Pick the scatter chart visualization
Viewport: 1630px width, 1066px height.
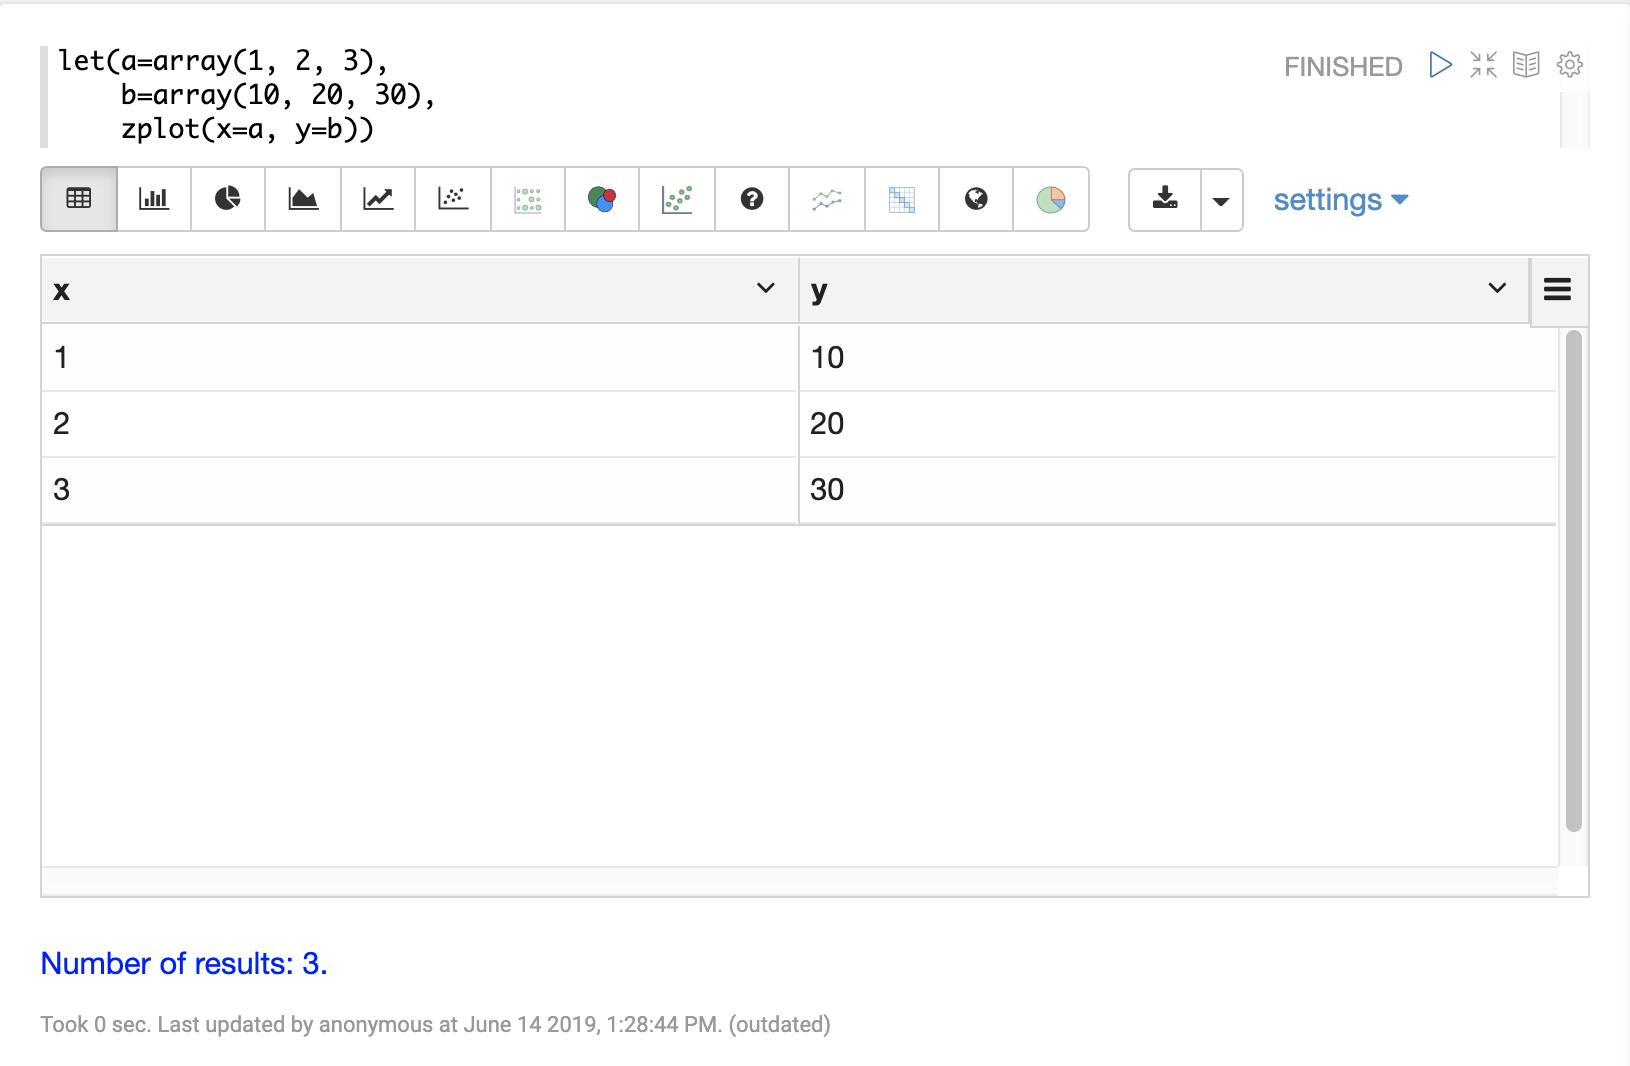coord(453,199)
